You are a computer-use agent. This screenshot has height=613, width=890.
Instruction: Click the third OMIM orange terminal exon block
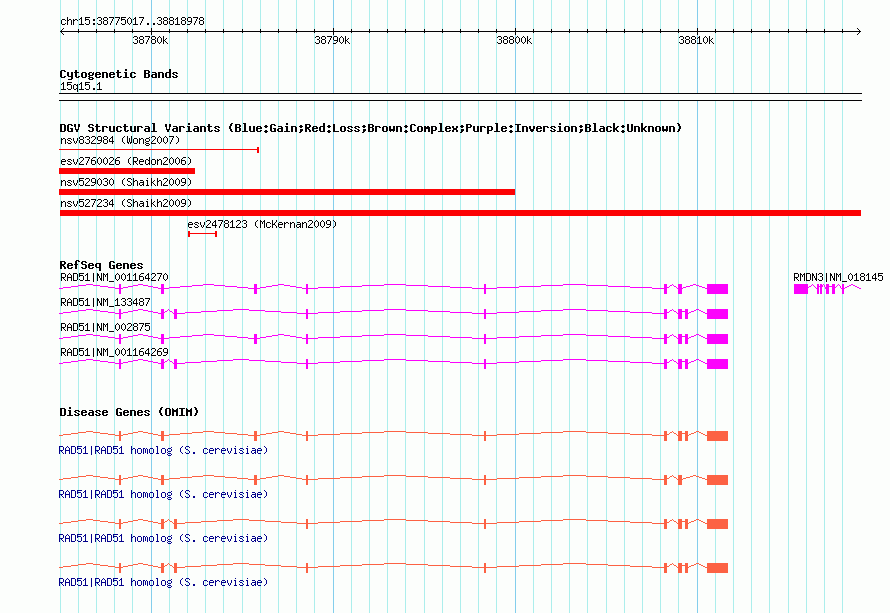[717, 524]
